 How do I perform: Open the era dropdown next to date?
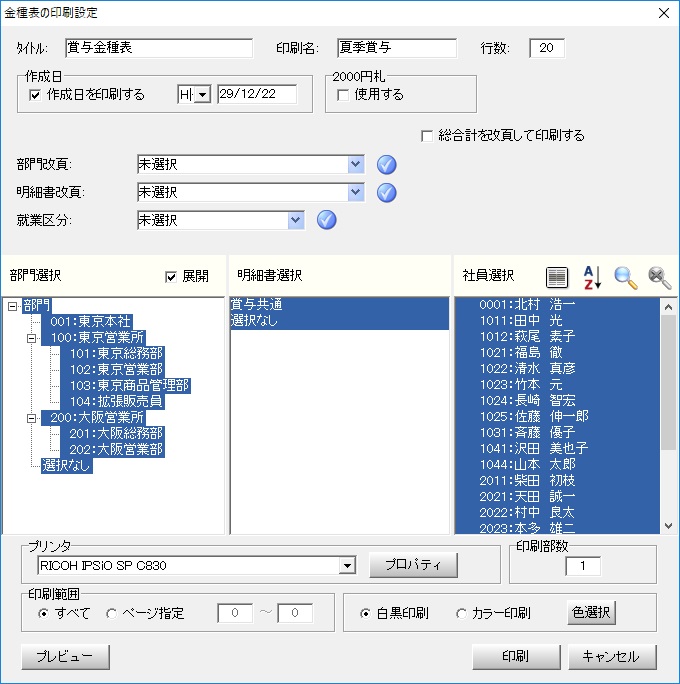202,95
